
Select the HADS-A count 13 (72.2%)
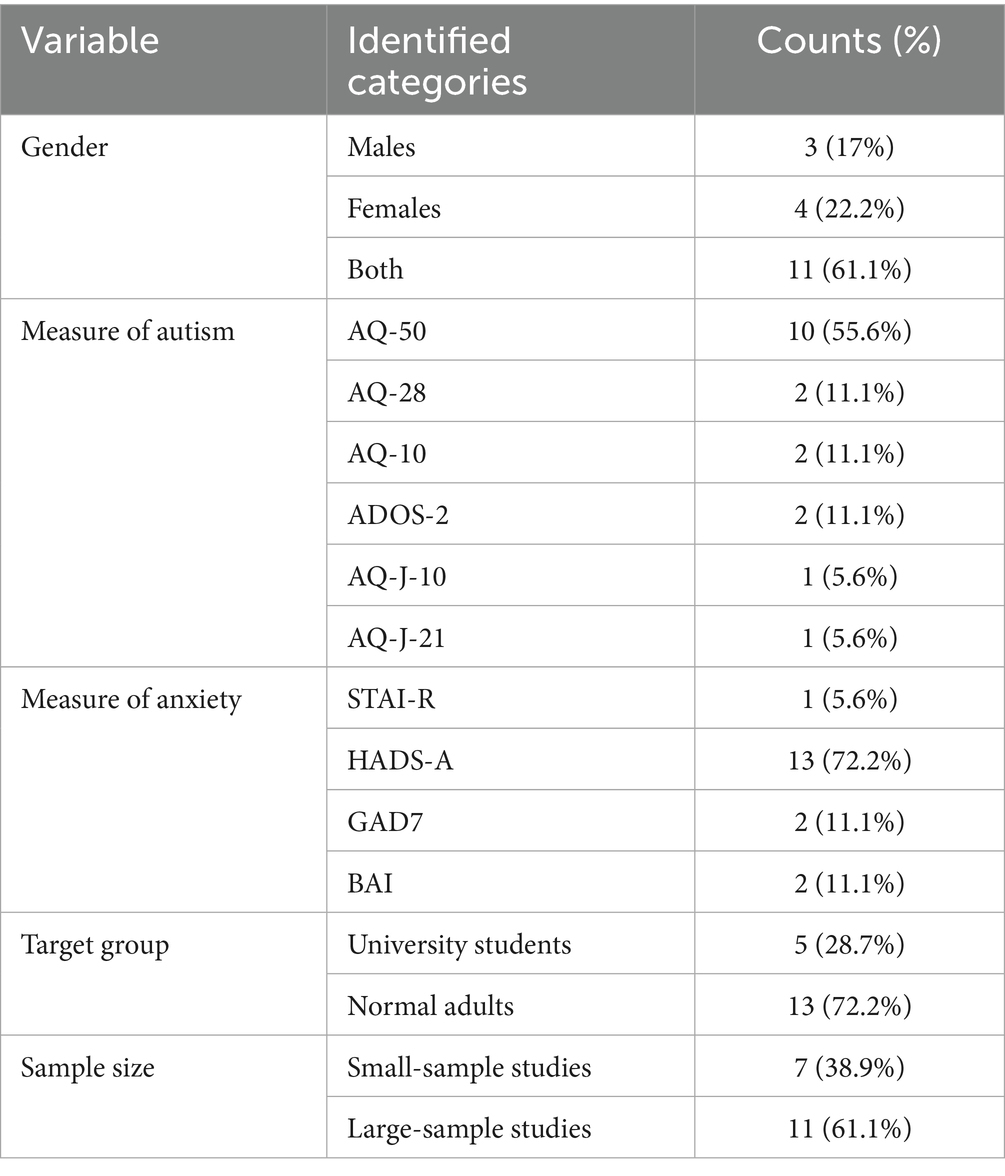[849, 760]
